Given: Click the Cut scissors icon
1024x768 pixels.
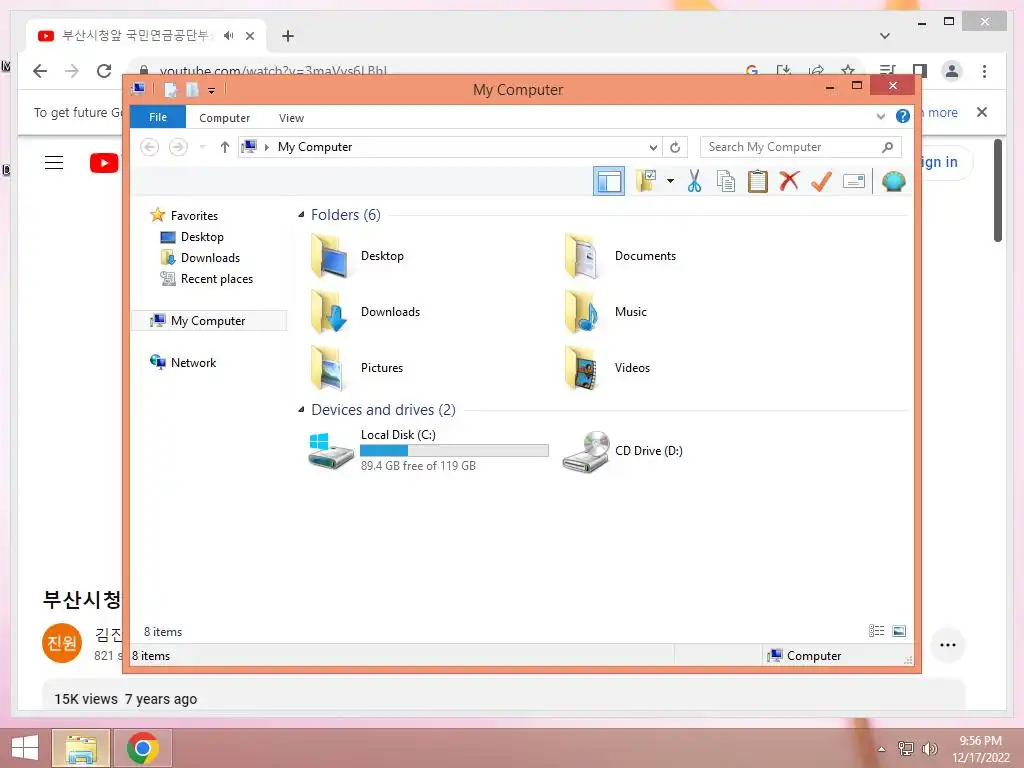Looking at the screenshot, I should pyautogui.click(x=694, y=181).
